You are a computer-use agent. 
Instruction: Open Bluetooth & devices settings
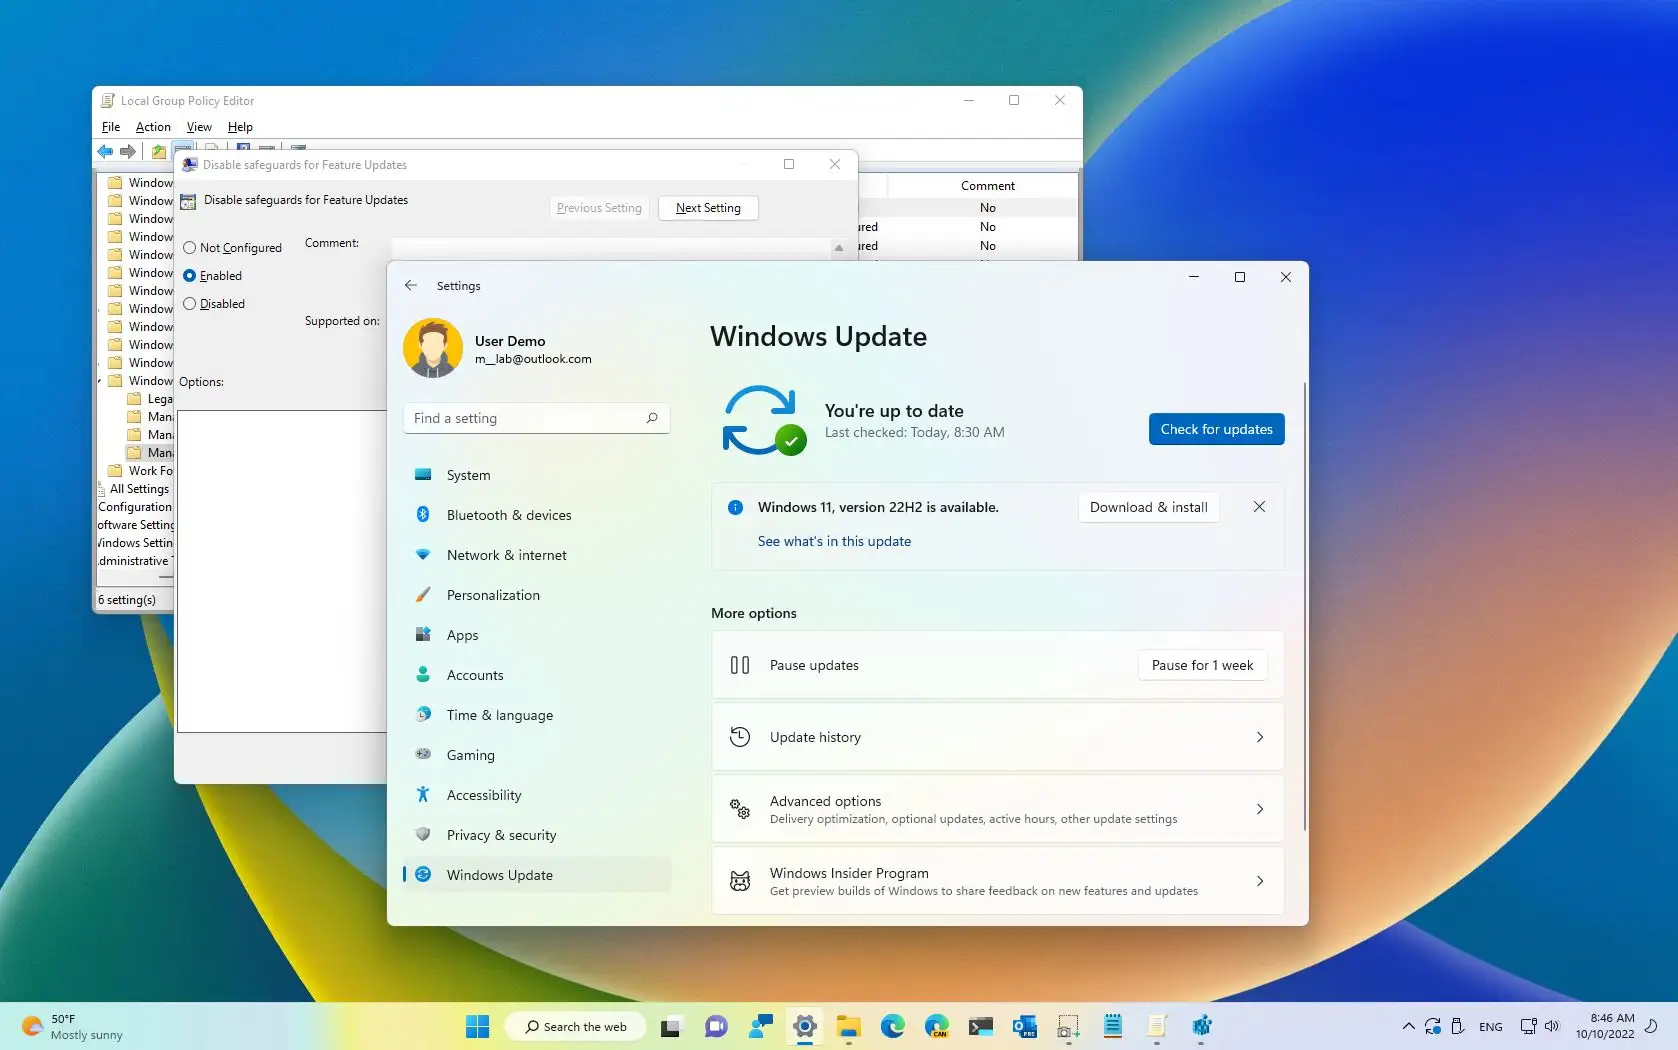(537, 515)
